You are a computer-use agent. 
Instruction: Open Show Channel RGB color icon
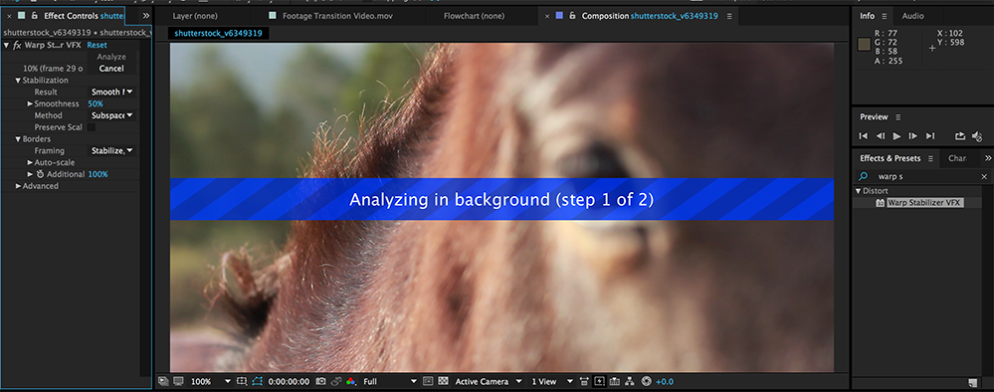(351, 381)
